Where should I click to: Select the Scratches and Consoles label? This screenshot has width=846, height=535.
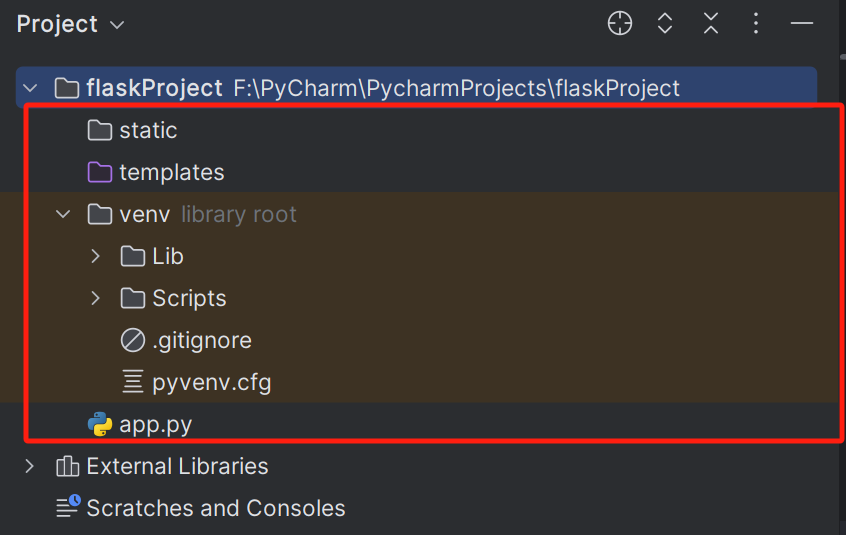pos(216,508)
